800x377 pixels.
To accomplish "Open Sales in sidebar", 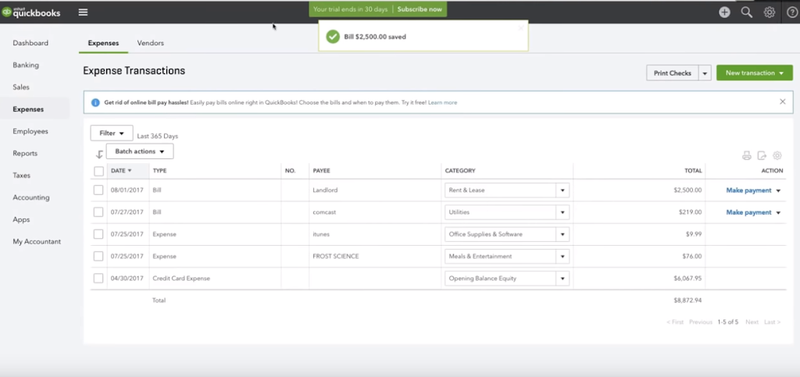I will point(21,87).
